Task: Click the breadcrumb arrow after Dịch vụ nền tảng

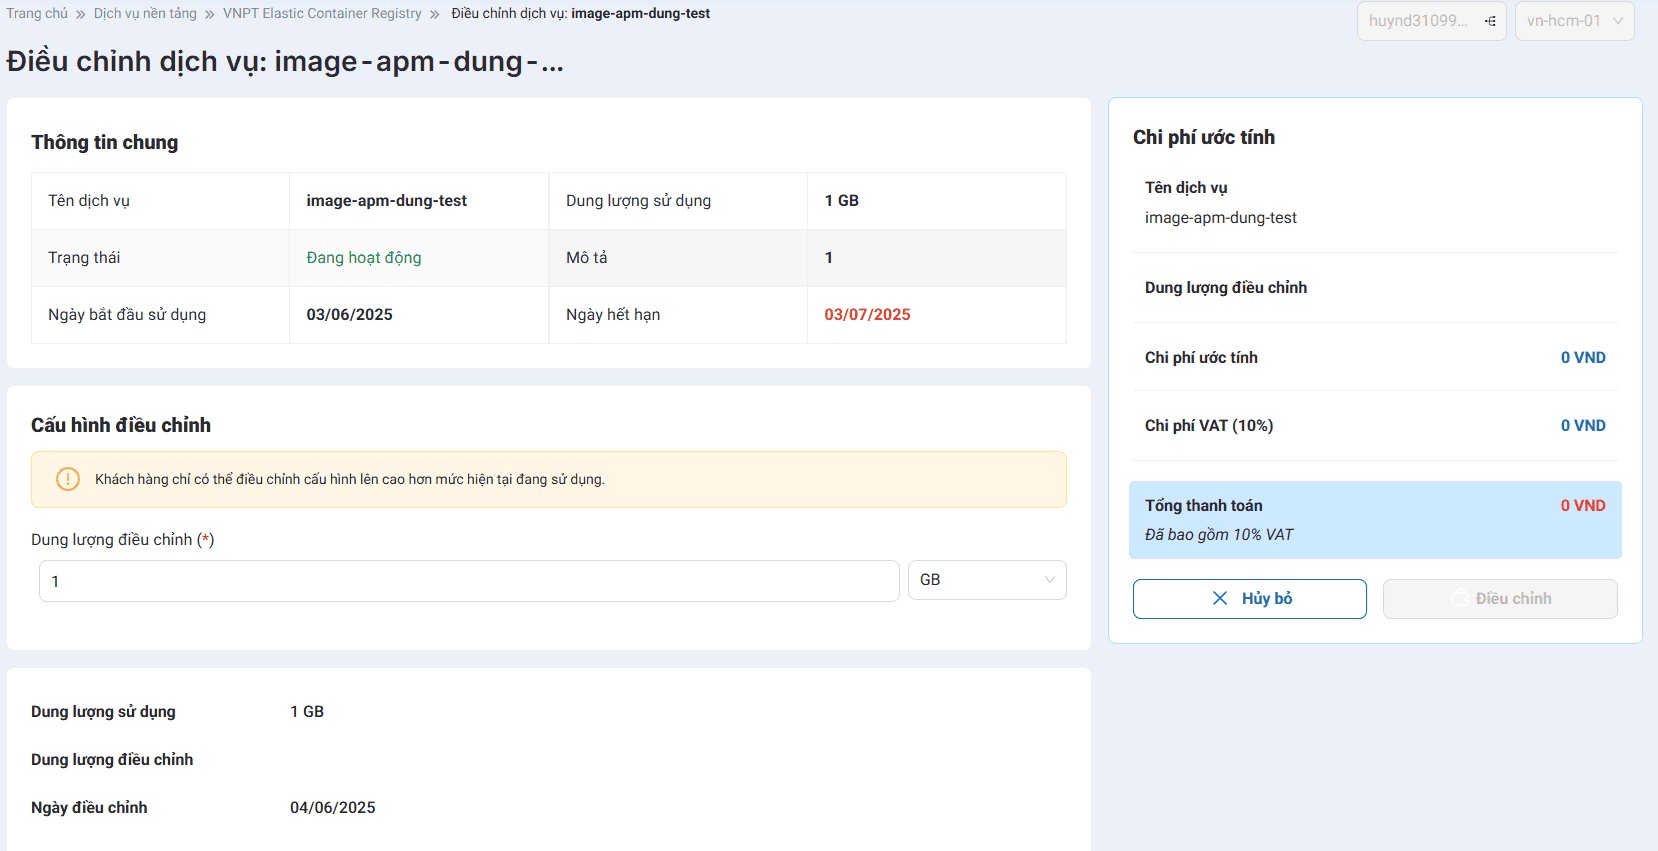Action: (210, 14)
